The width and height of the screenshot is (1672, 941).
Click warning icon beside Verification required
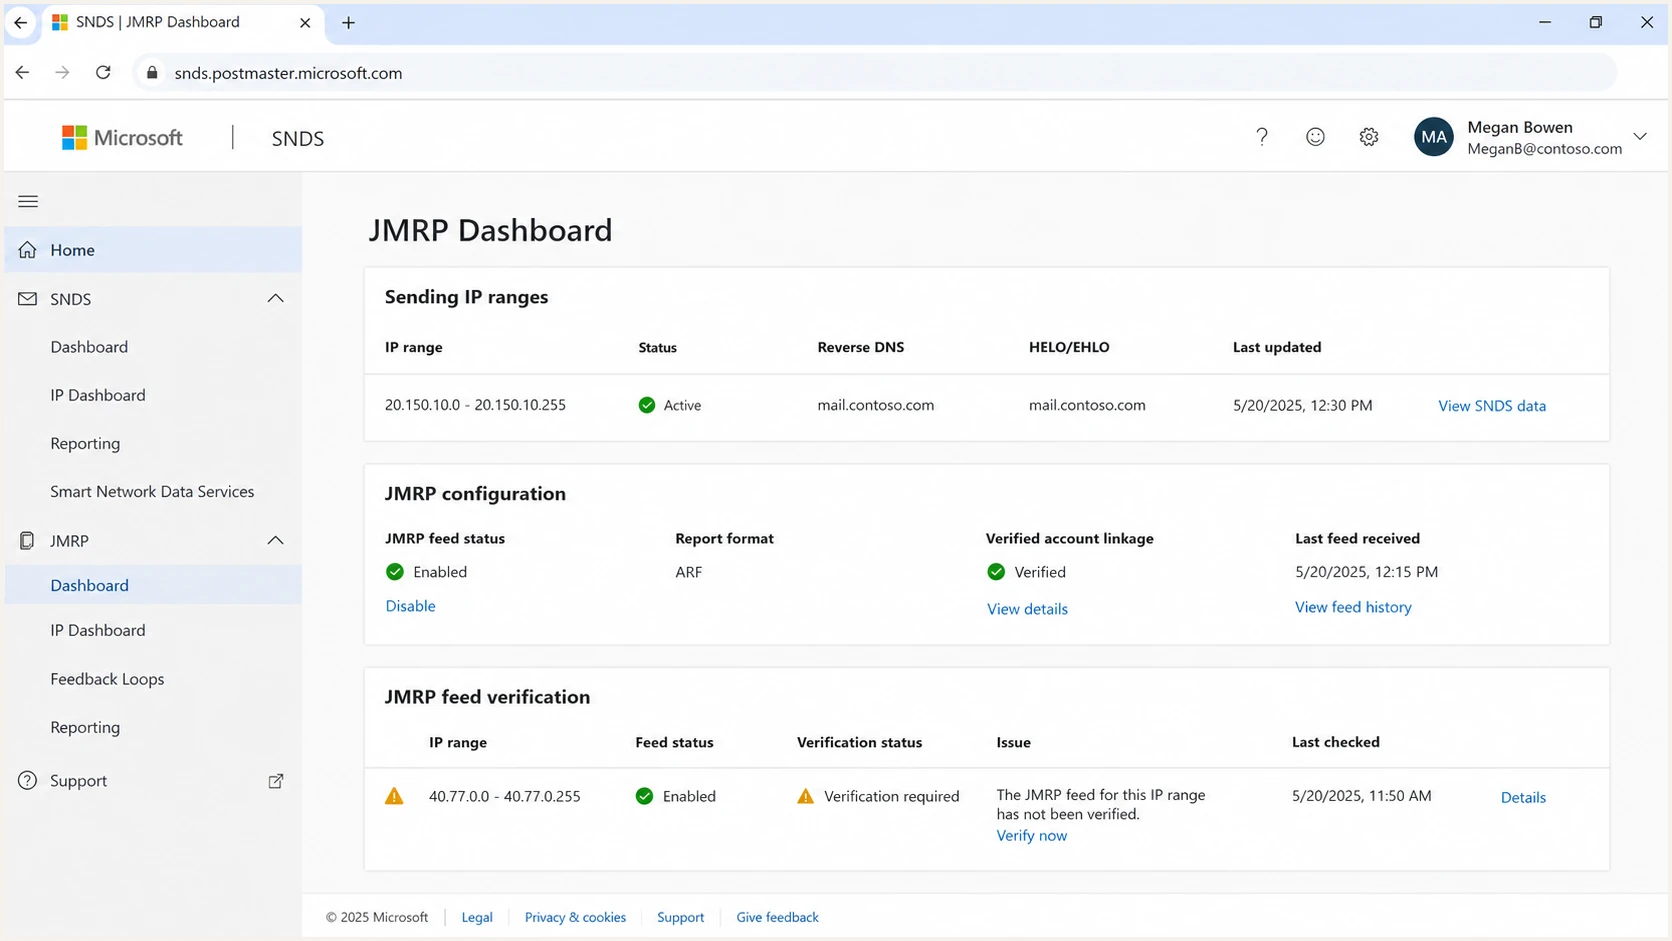click(805, 797)
